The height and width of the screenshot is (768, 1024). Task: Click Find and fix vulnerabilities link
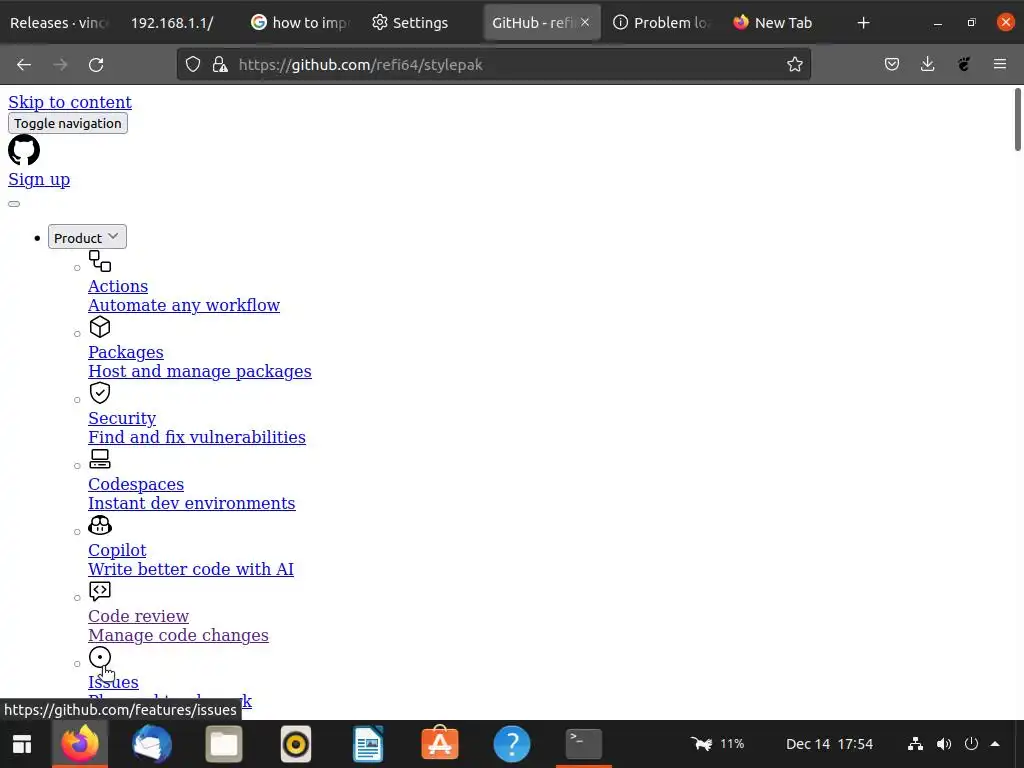click(197, 437)
